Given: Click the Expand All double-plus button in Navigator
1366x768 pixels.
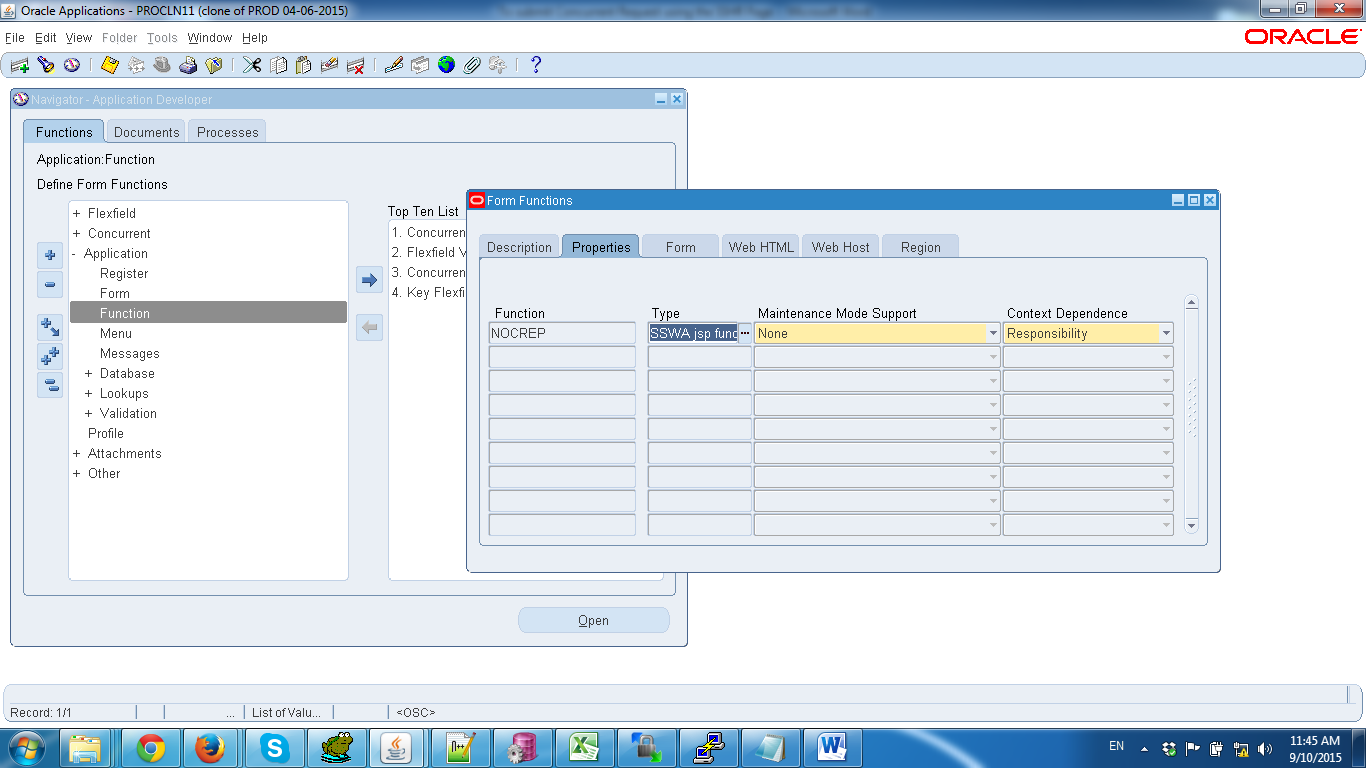Looking at the screenshot, I should pos(50,355).
